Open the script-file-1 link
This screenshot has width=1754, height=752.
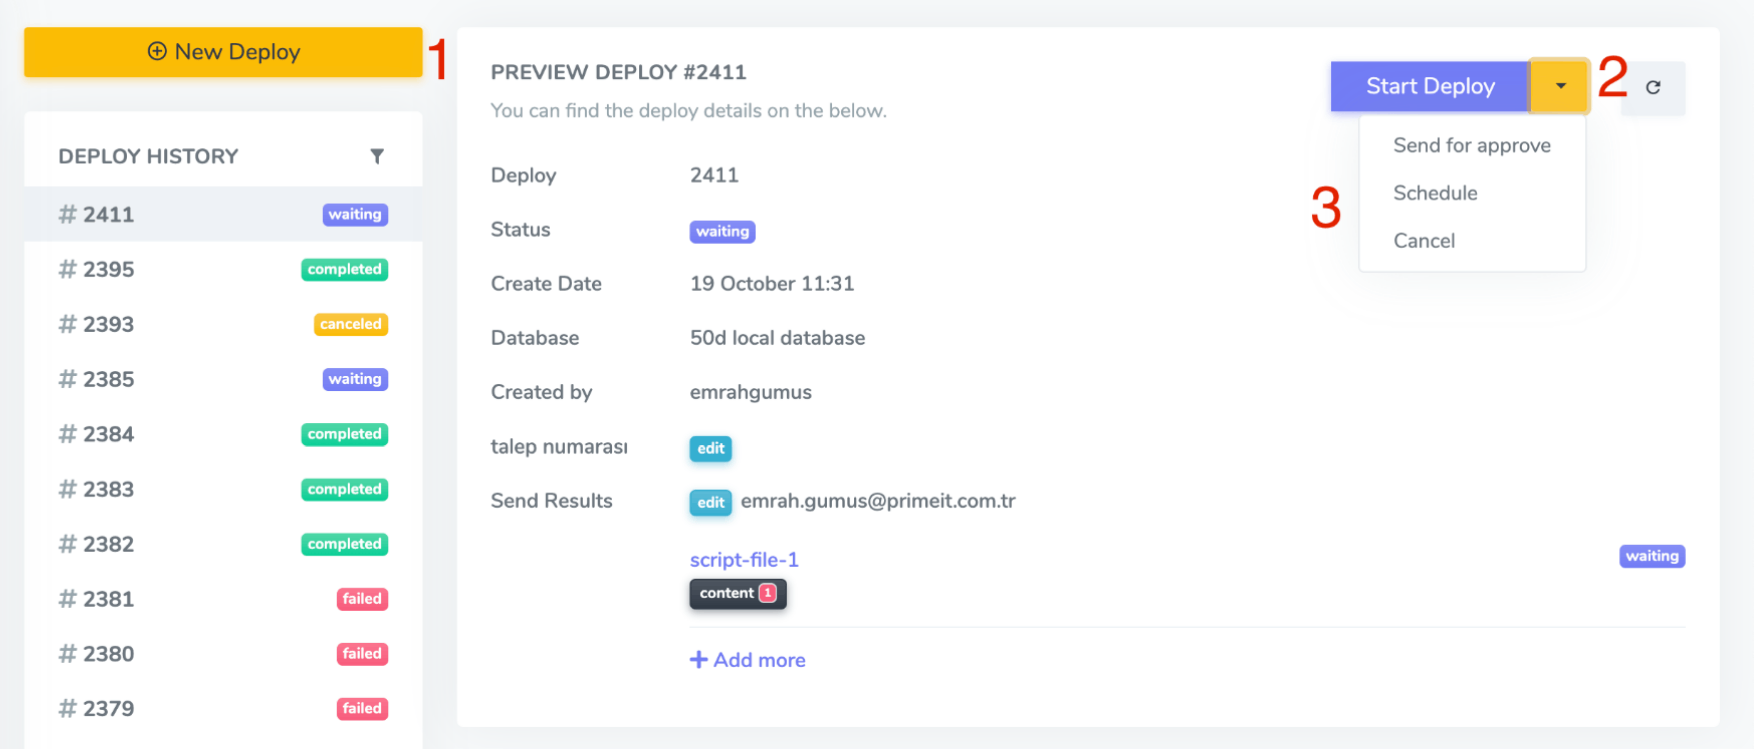744,560
